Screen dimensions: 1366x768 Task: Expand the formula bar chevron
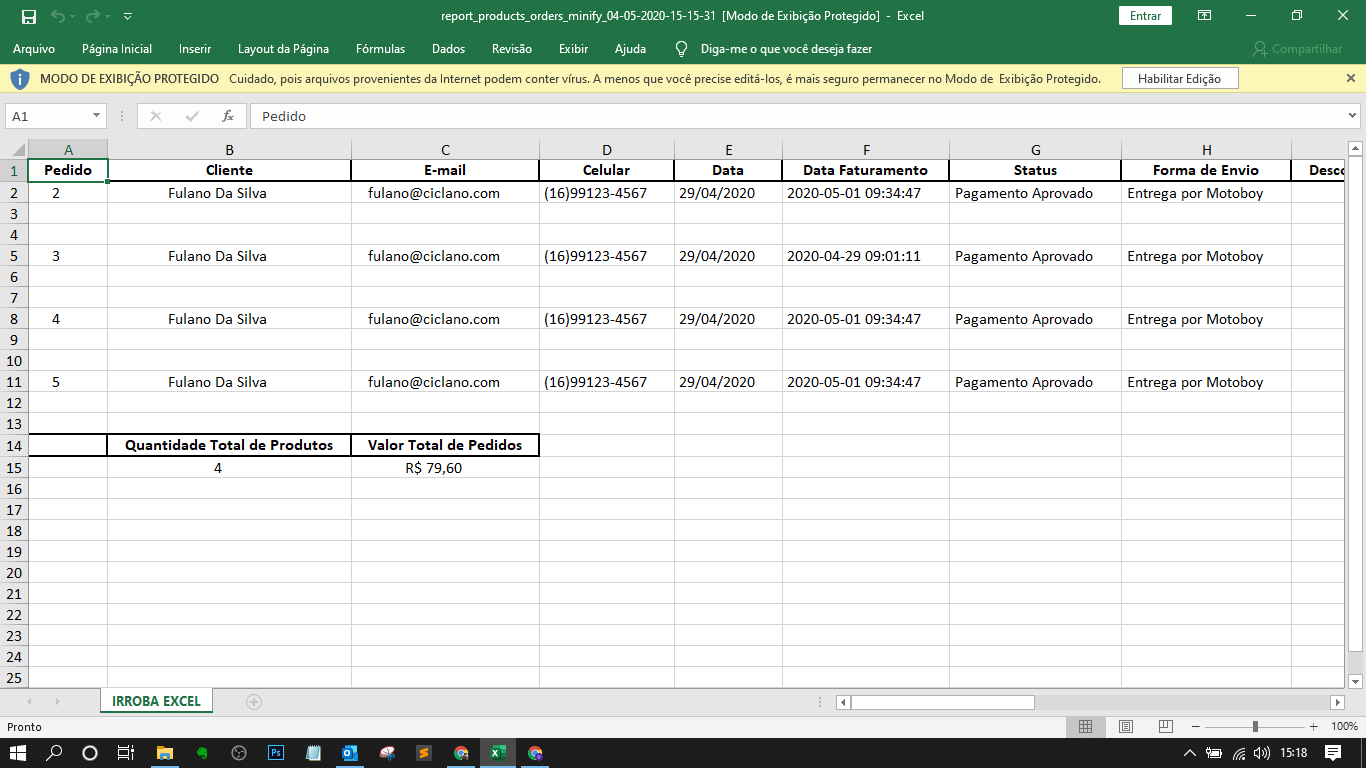pos(1353,116)
